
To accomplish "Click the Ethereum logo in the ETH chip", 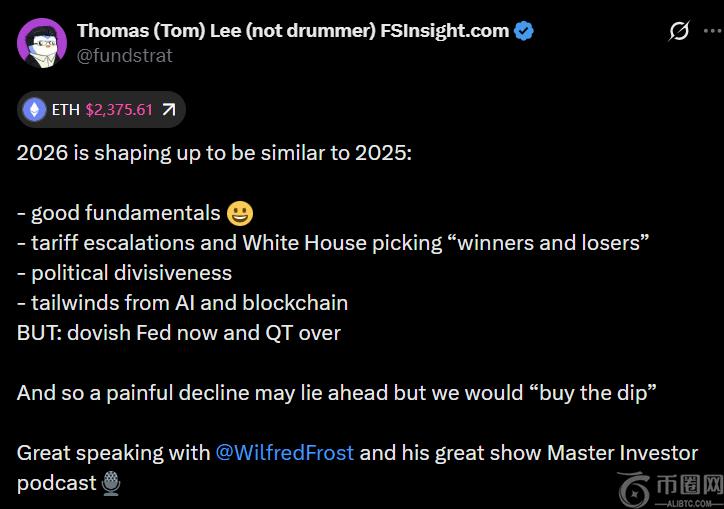I will pos(35,110).
